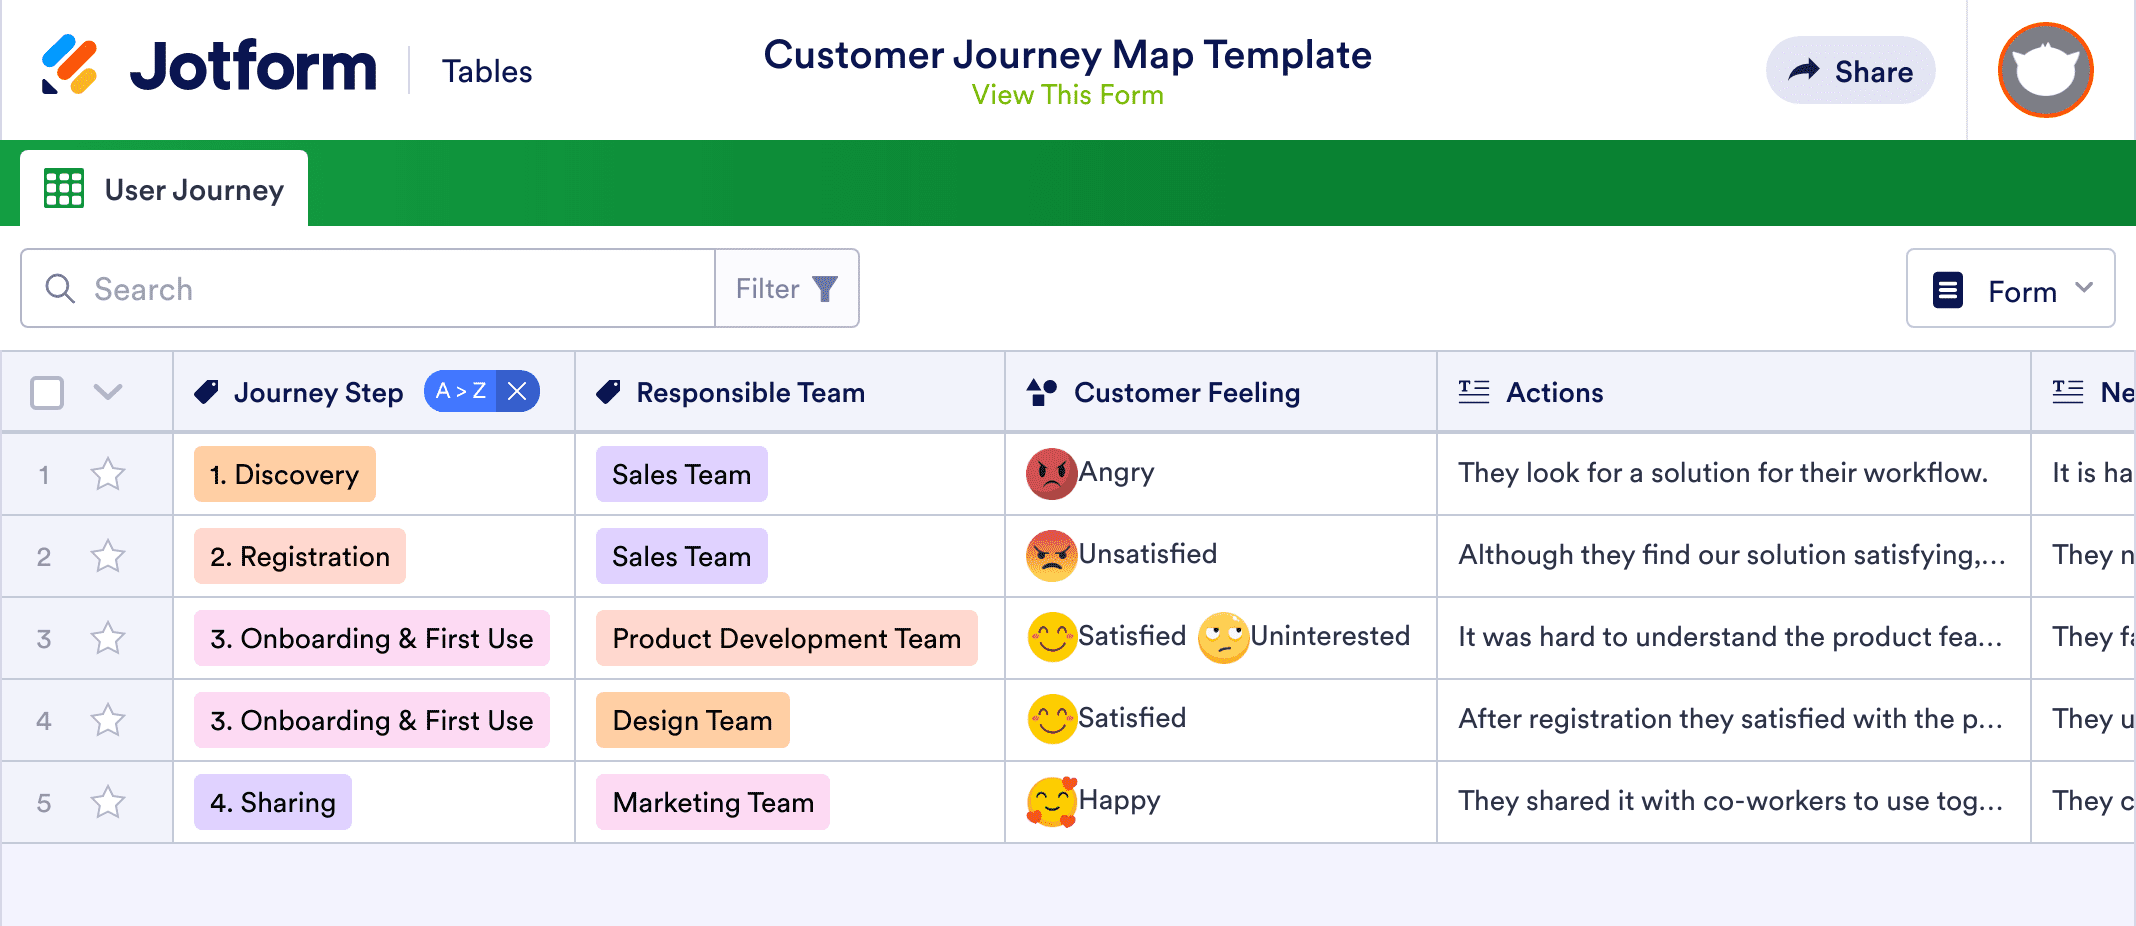
Task: Open the Form view dropdown
Action: [x=2010, y=289]
